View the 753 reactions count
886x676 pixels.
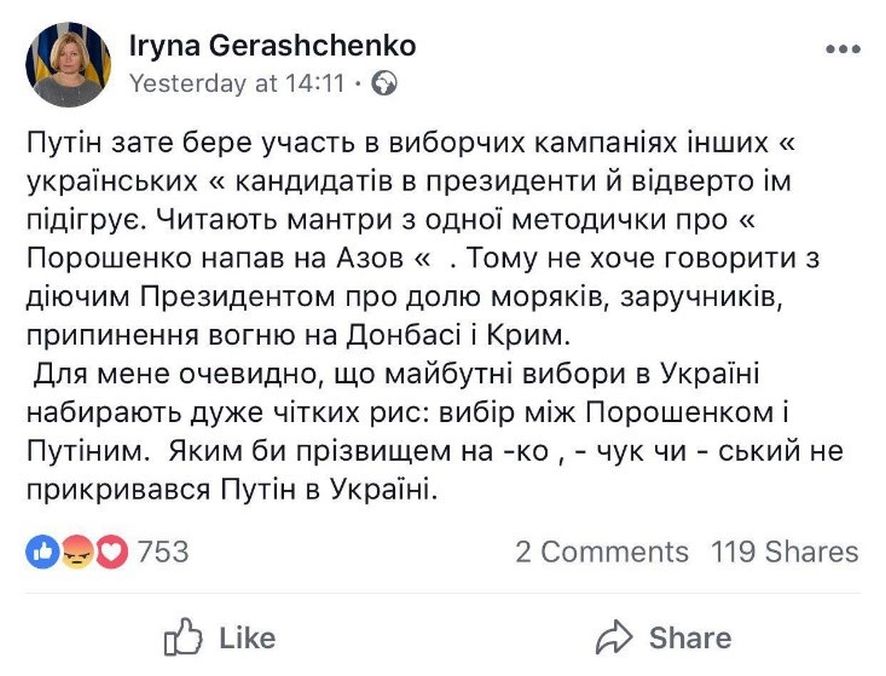pos(163,551)
